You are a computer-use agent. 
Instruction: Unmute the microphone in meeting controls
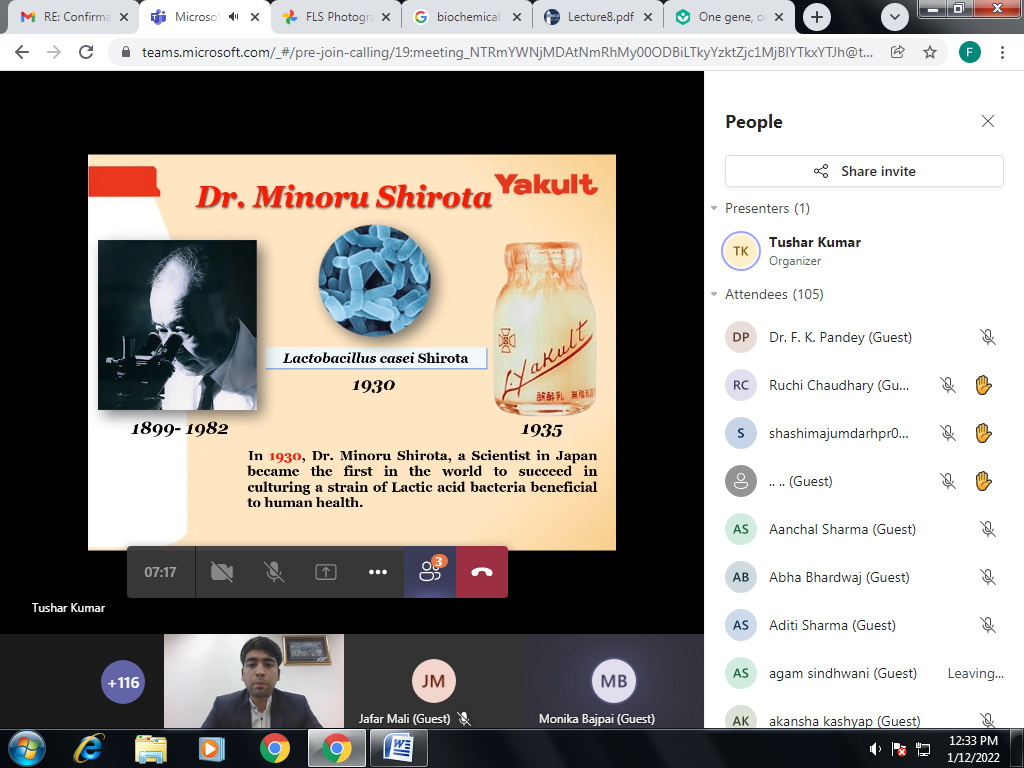[274, 572]
